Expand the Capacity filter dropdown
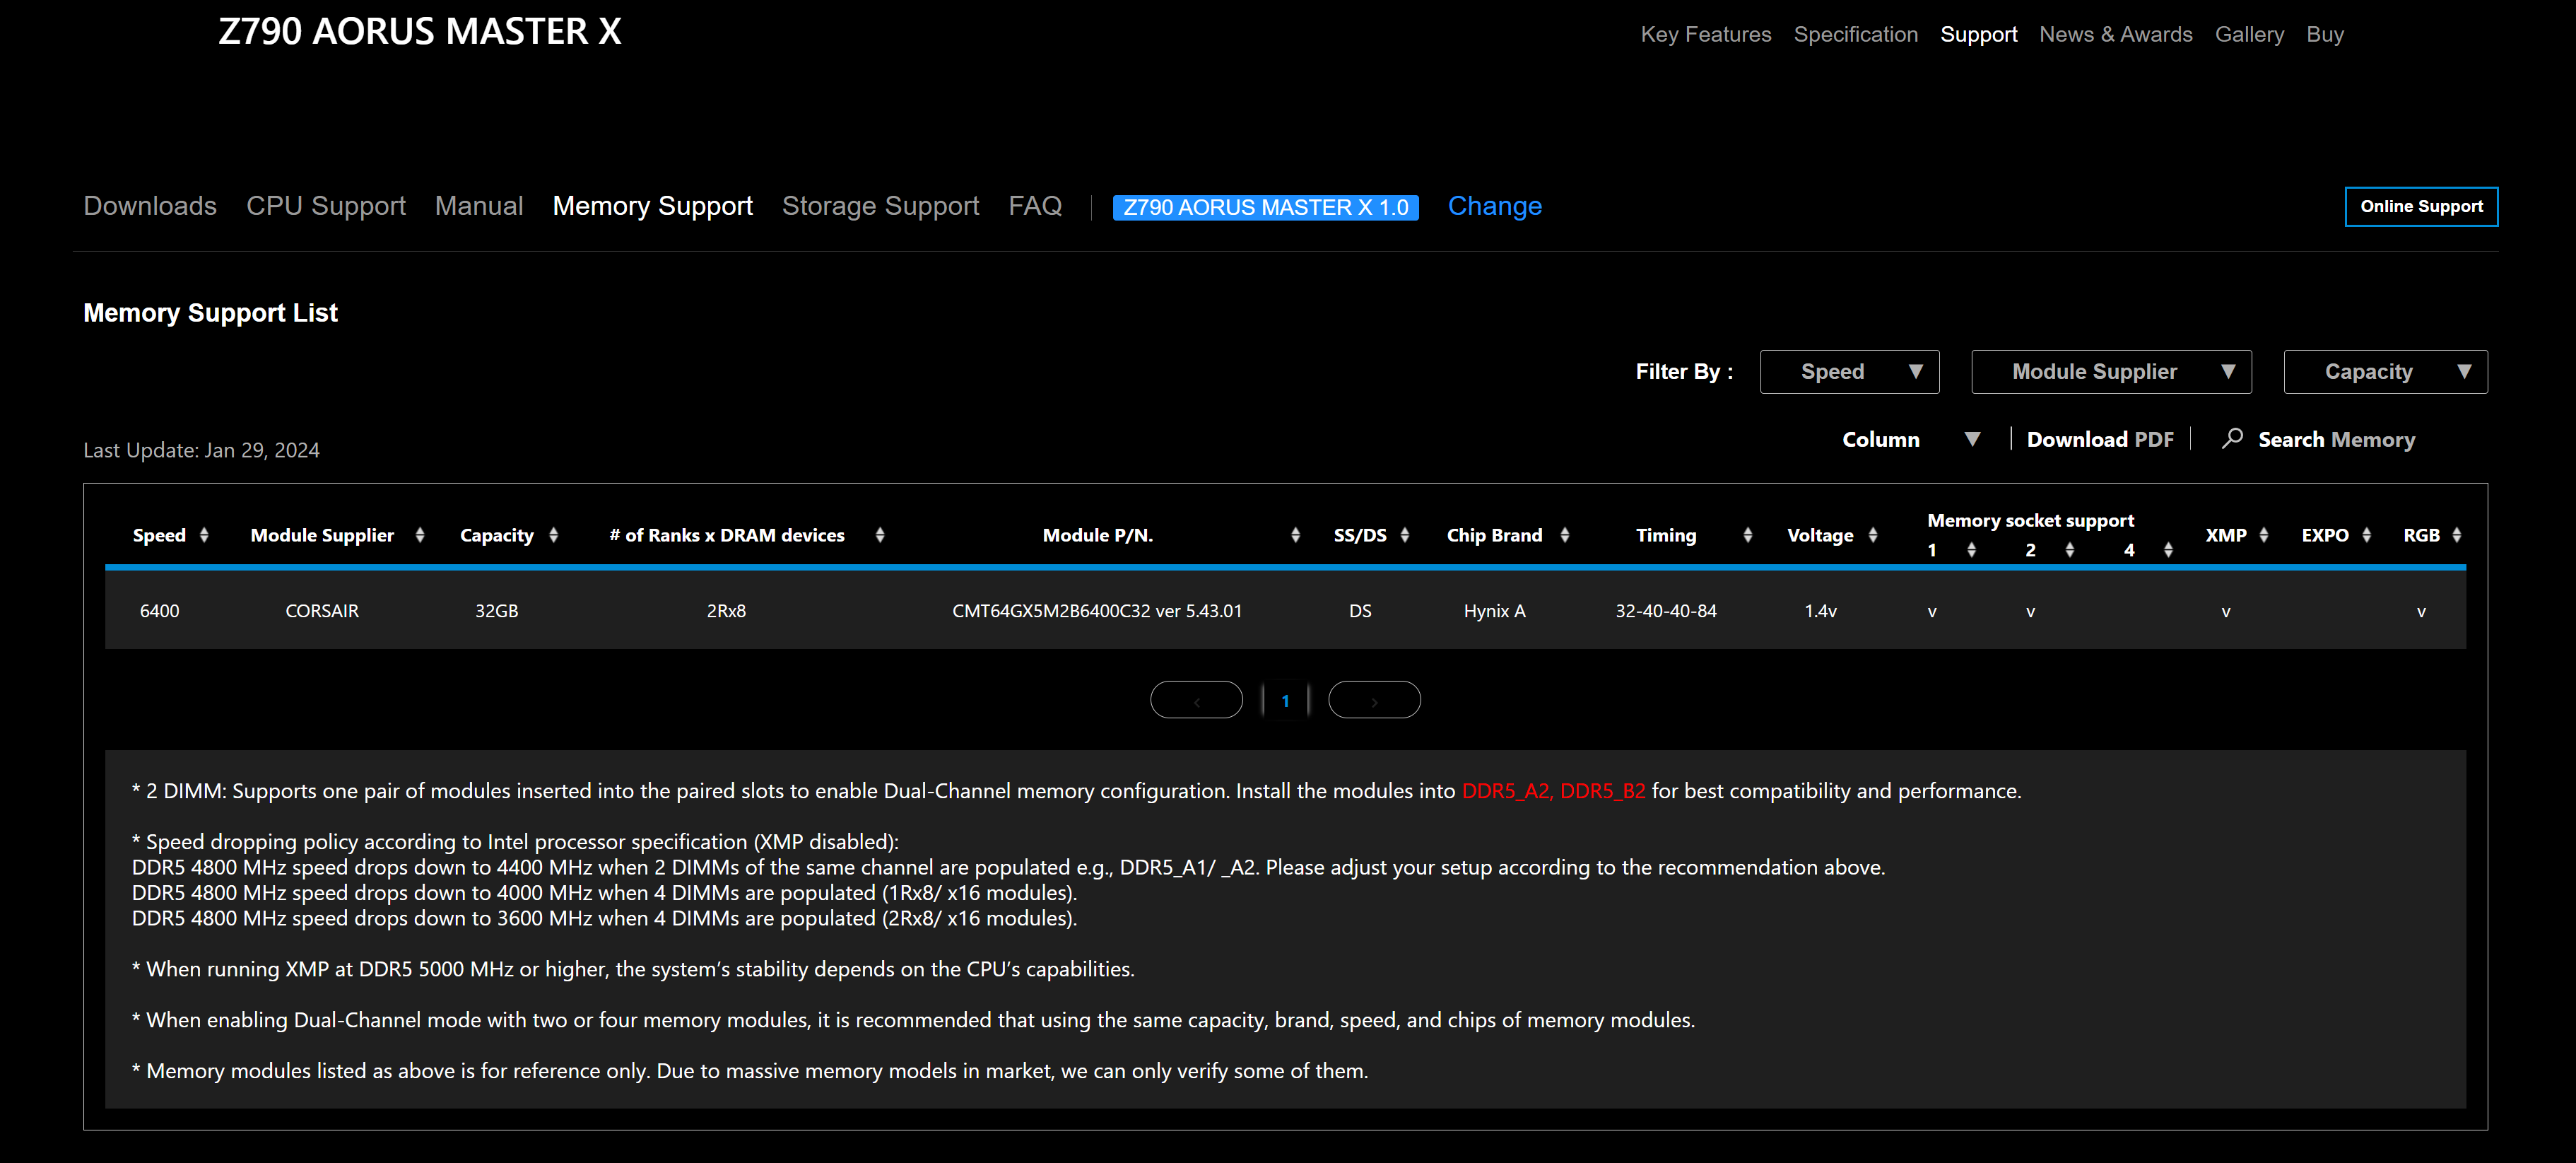2576x1163 pixels. (x=2384, y=372)
